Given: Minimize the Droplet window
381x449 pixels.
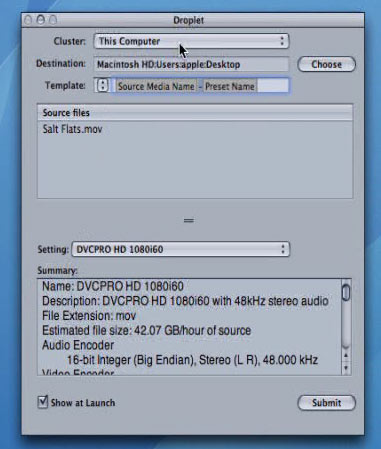Looking at the screenshot, I should click(41, 20).
